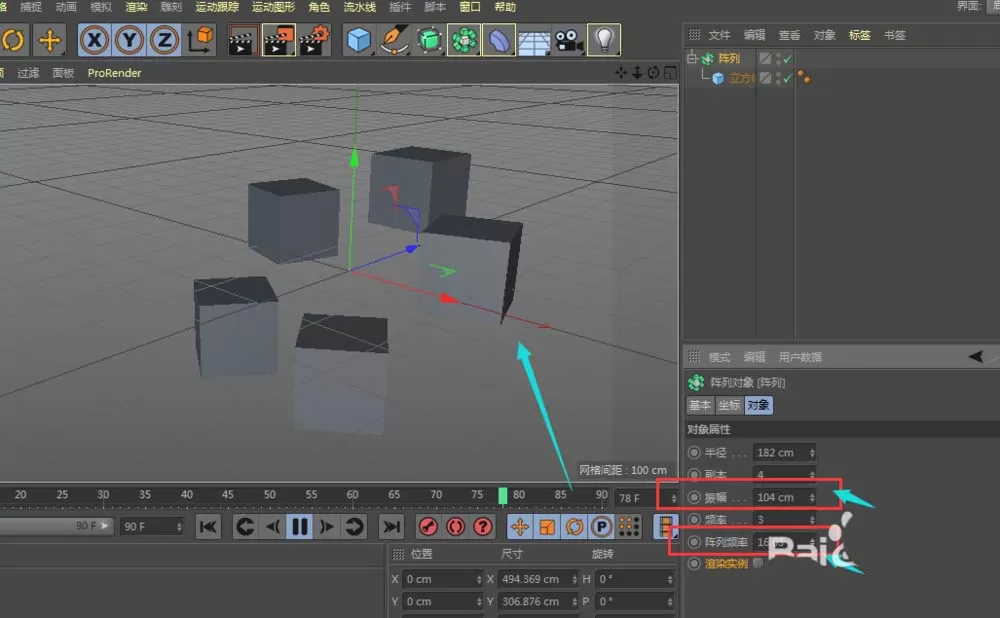Switch to the 对象 tab
The height and width of the screenshot is (618, 1000).
click(x=758, y=406)
